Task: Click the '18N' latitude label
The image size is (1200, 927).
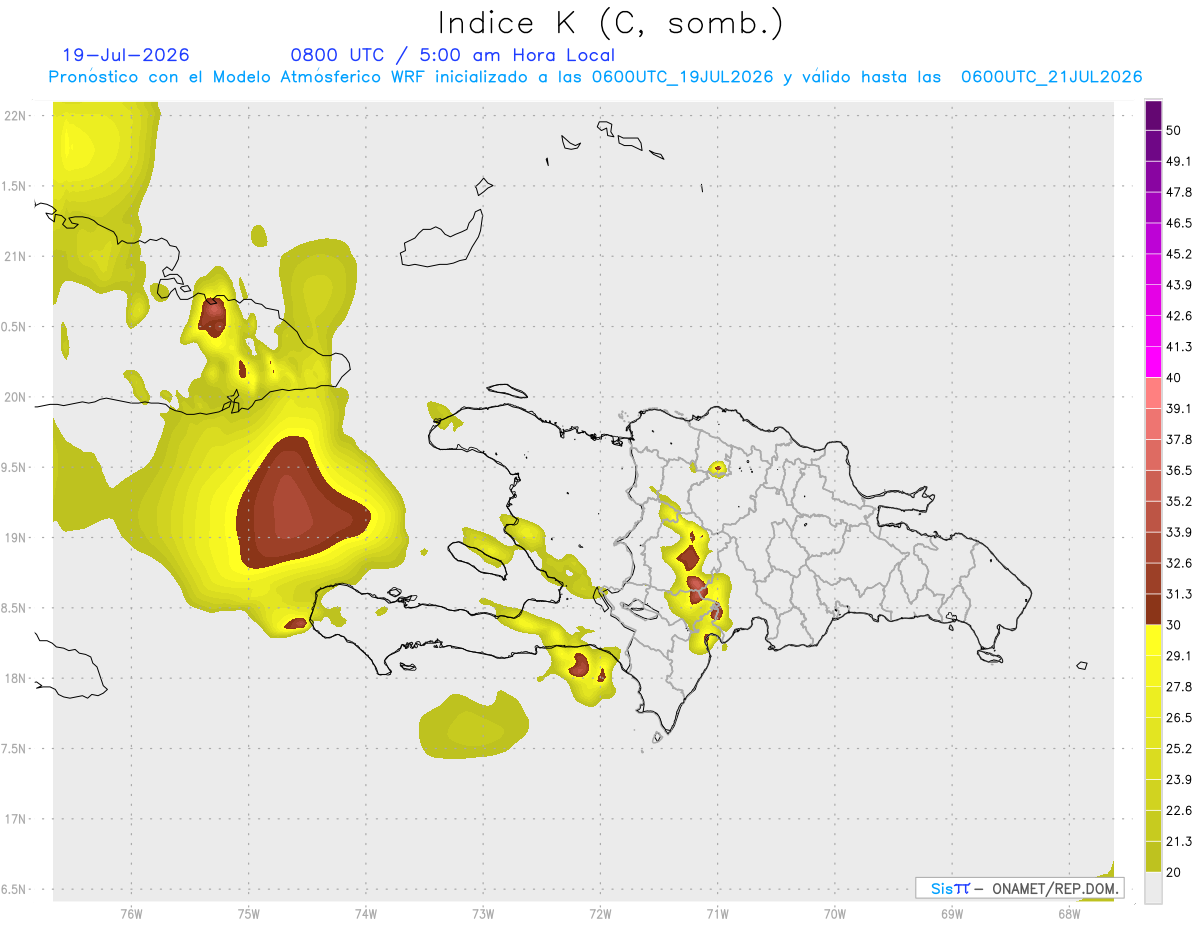Action: click(15, 678)
